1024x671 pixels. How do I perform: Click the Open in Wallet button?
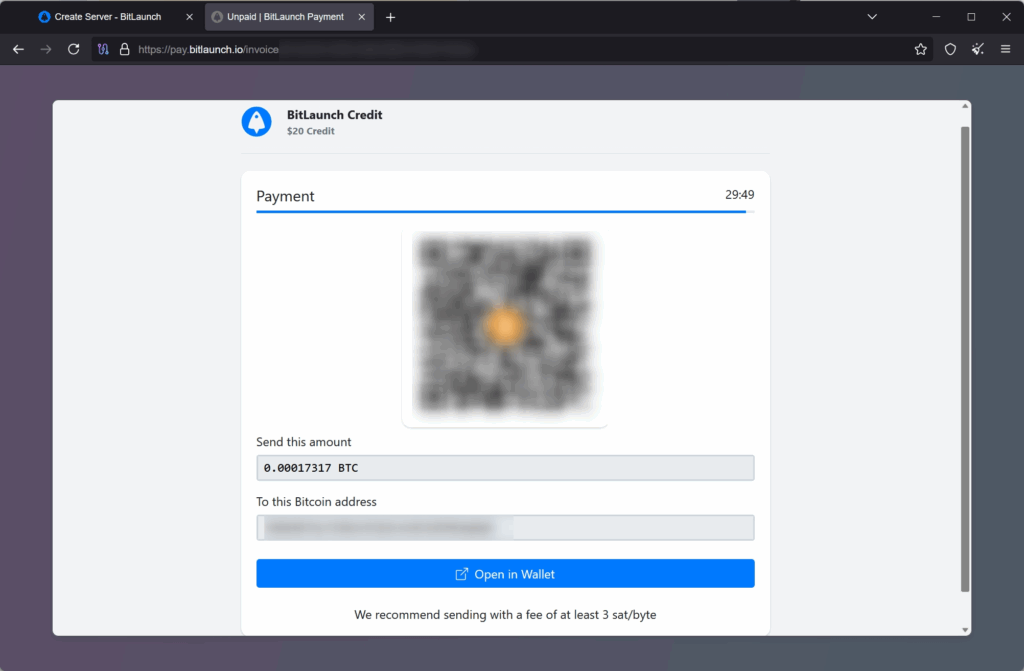(505, 574)
